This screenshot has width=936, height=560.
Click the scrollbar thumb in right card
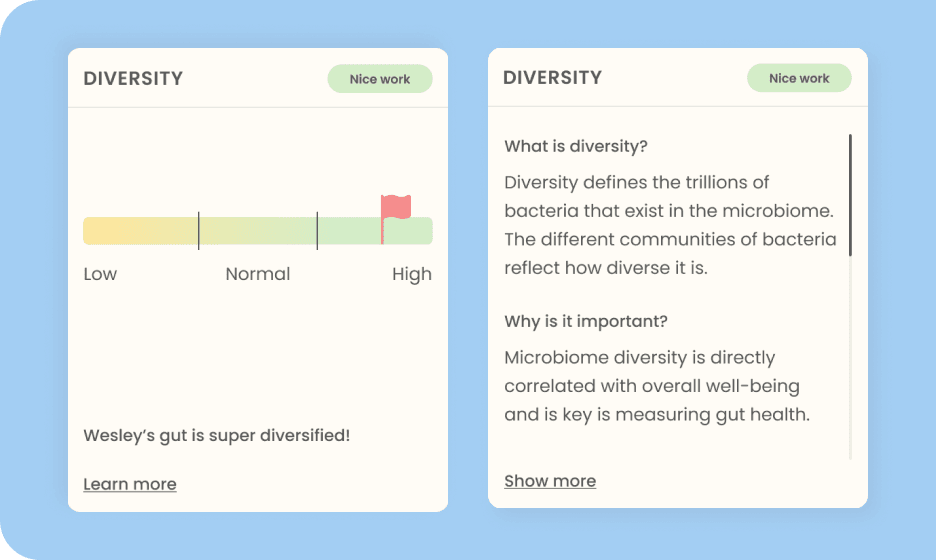pyautogui.click(x=850, y=195)
